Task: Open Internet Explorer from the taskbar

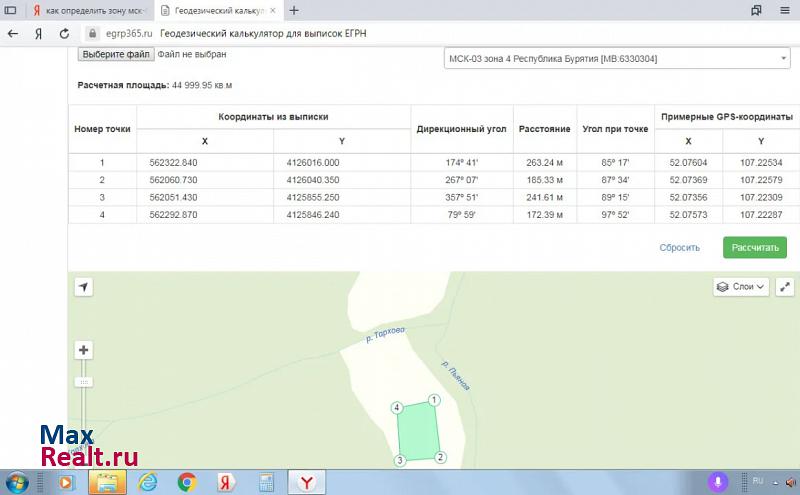Action: (x=148, y=482)
